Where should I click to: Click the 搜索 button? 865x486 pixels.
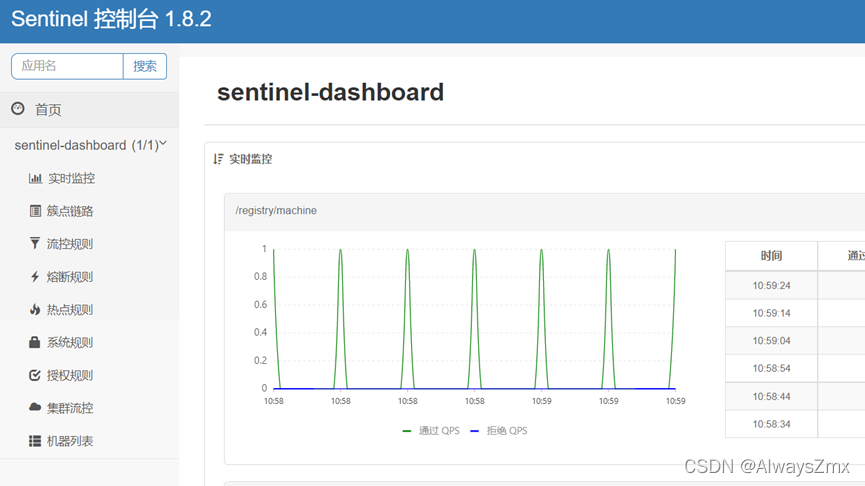tap(145, 66)
